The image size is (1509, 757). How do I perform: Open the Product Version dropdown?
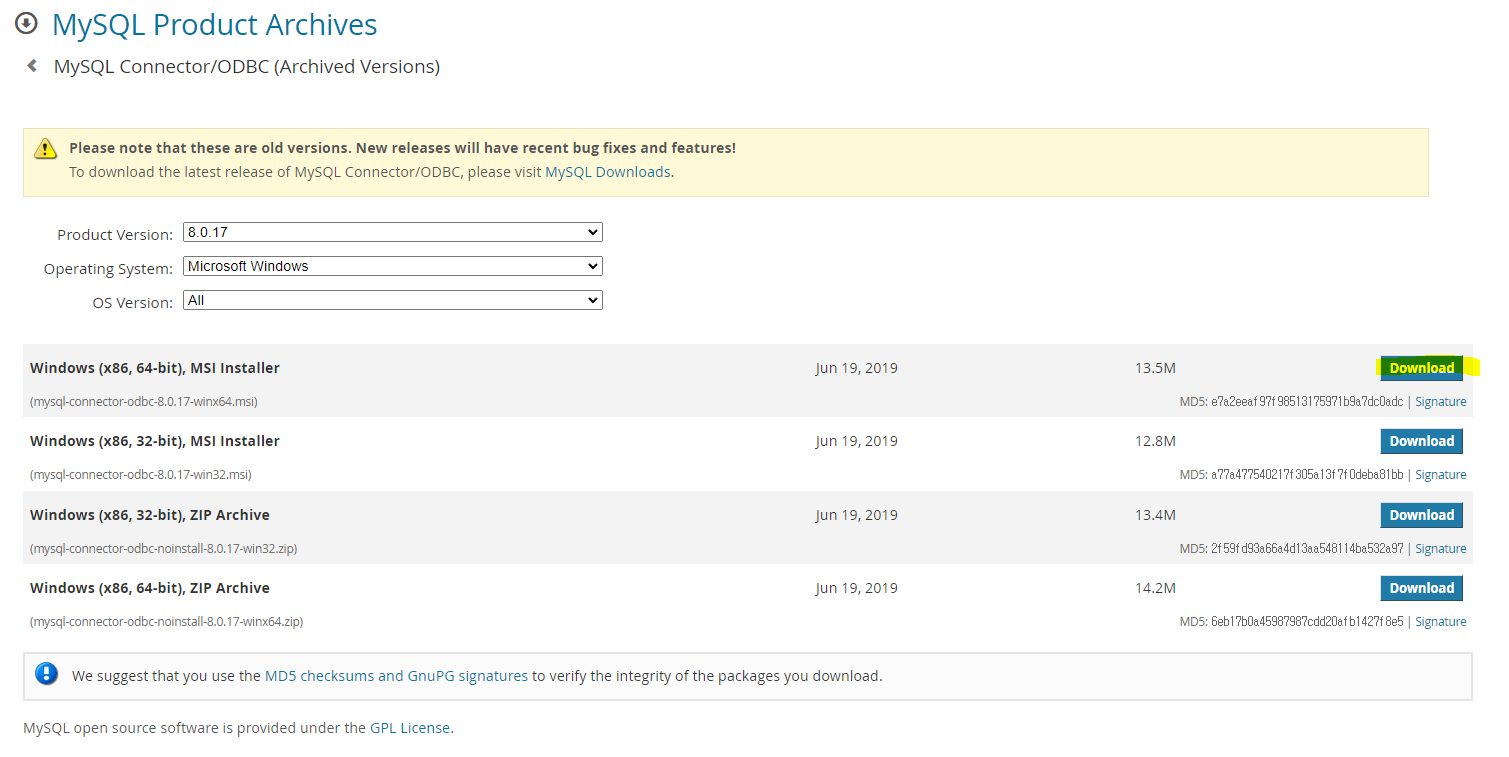393,232
